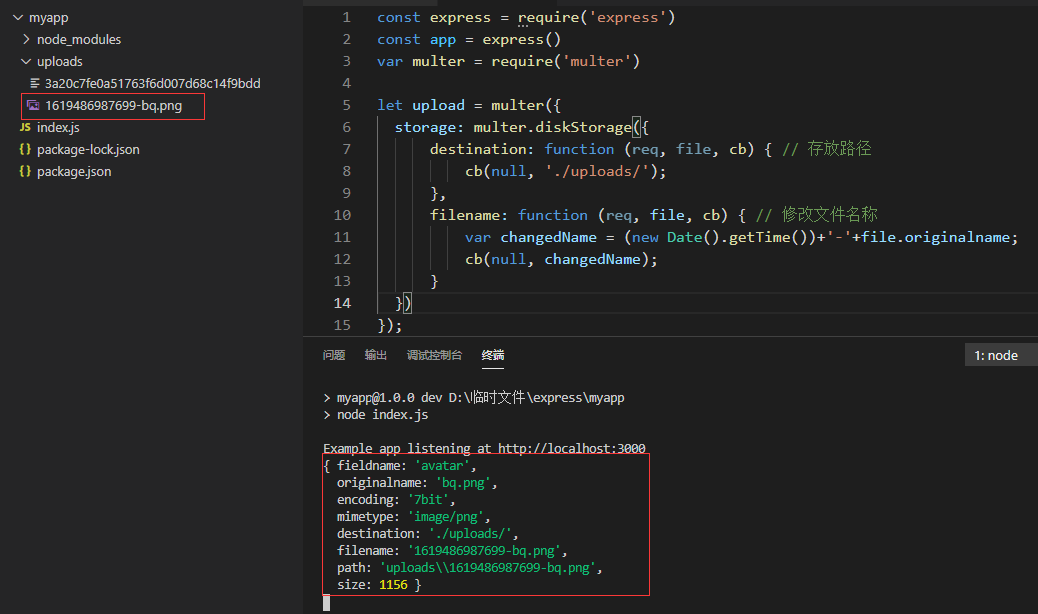1038x614 pixels.
Task: Click line number 1 in the gutter
Action: [346, 18]
